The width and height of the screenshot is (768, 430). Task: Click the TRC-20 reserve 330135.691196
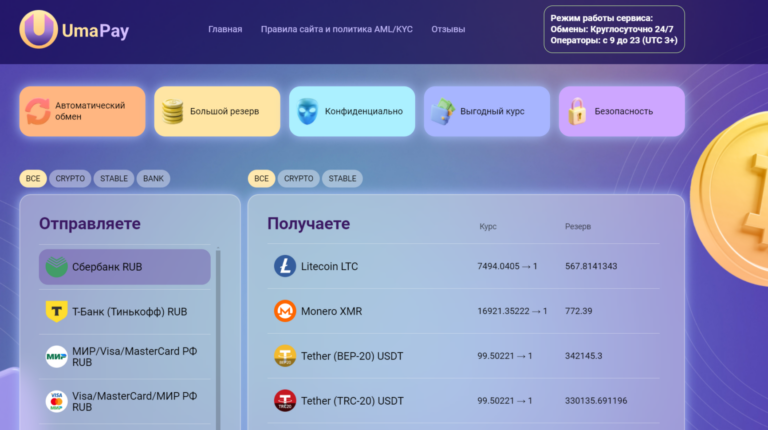tap(596, 401)
